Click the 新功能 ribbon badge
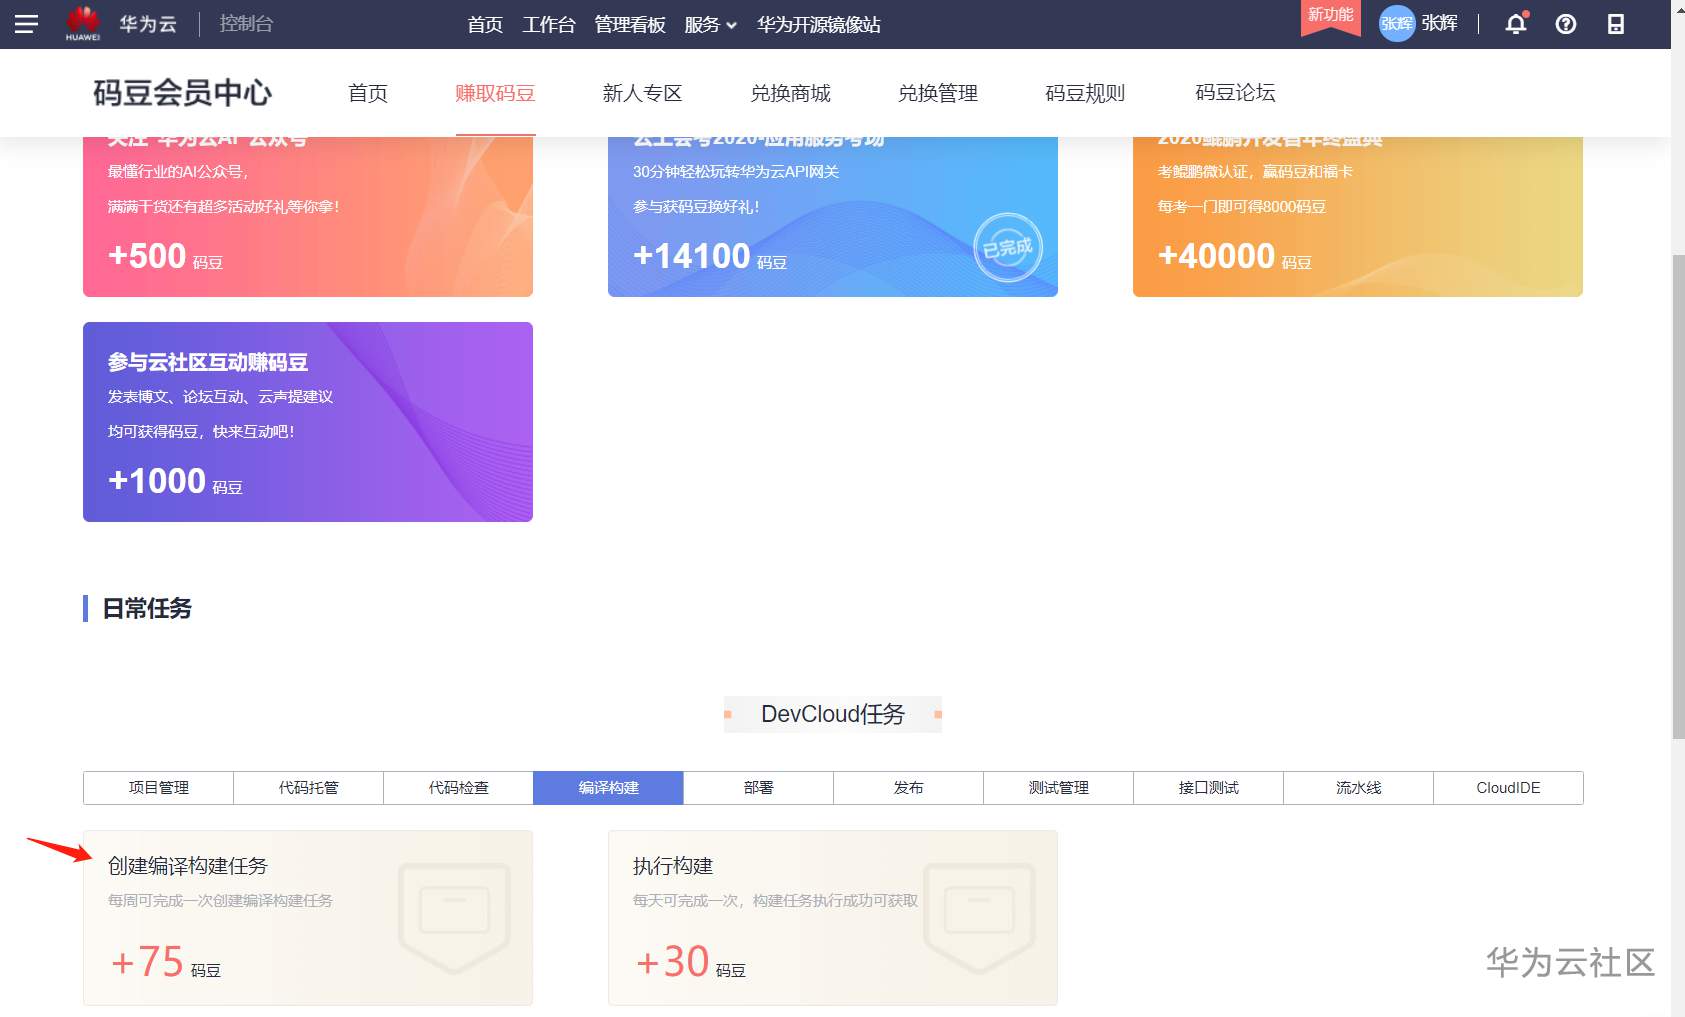 tap(1330, 17)
